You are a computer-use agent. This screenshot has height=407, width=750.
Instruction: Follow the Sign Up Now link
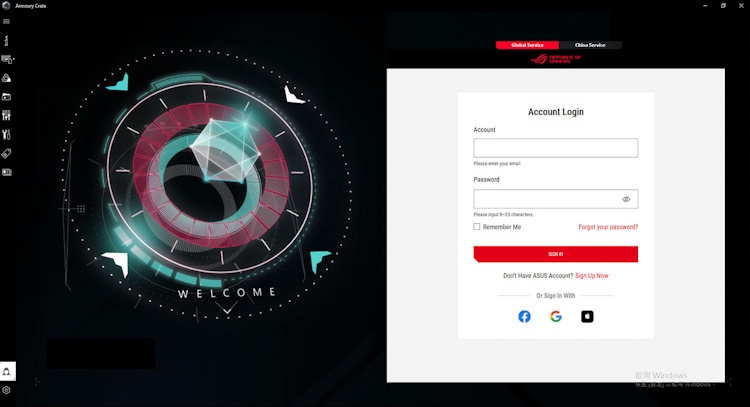click(592, 275)
